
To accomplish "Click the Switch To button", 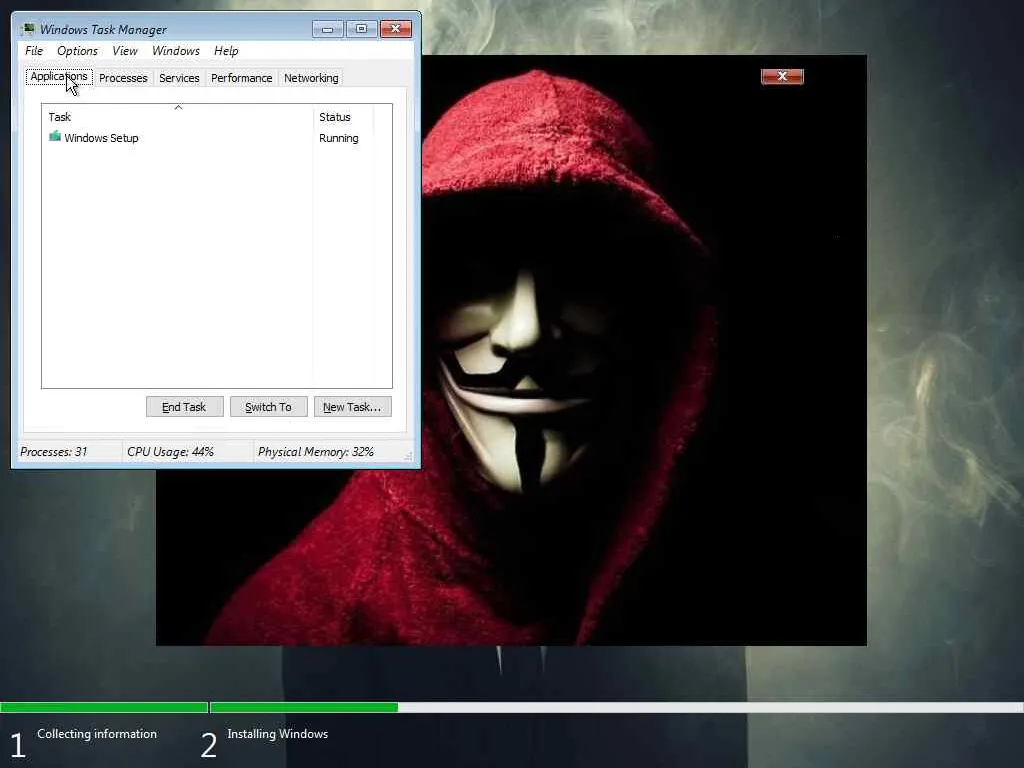I will (268, 407).
